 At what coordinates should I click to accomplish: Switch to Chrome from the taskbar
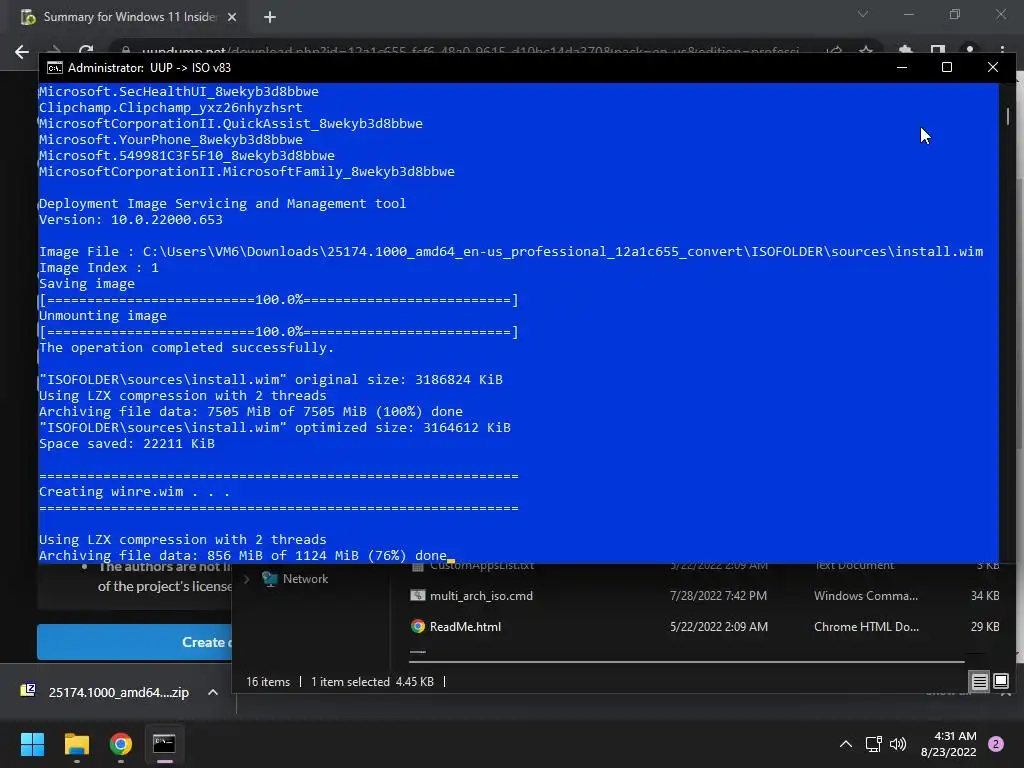[120, 744]
